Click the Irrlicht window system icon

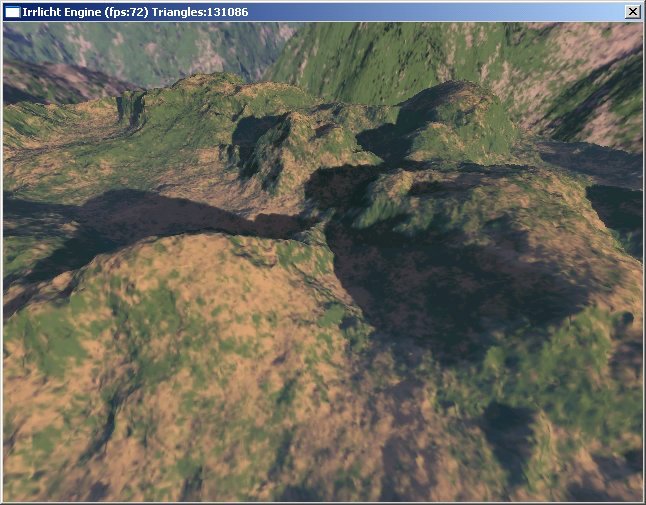point(12,11)
